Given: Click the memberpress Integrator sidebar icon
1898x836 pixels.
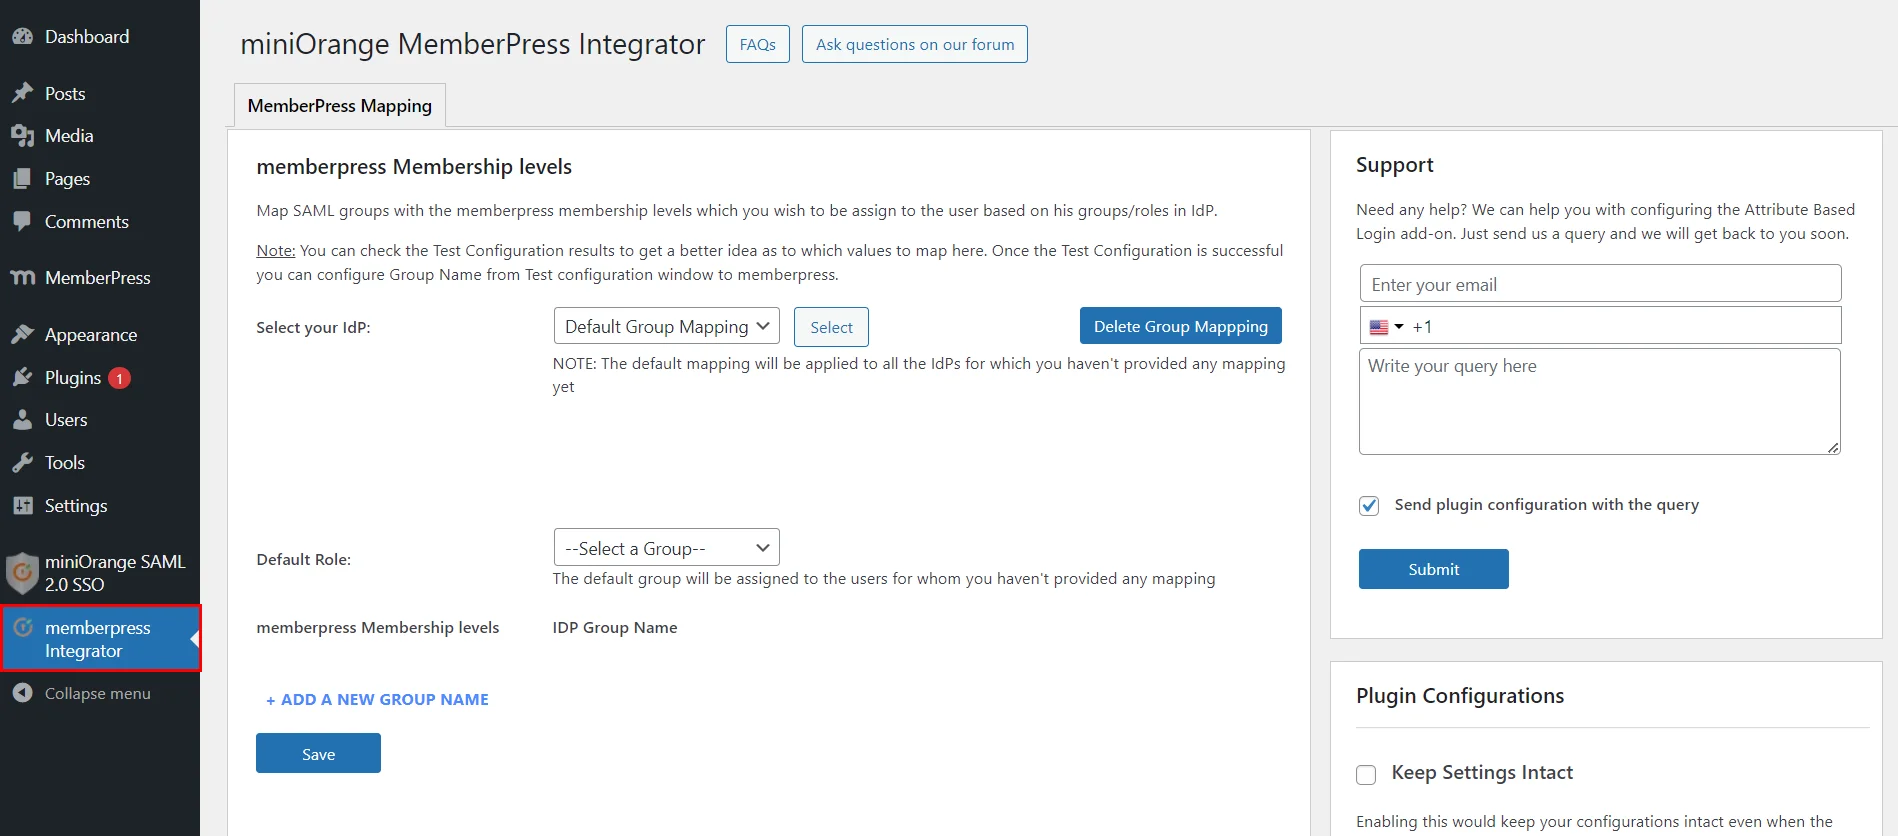Looking at the screenshot, I should [x=22, y=627].
